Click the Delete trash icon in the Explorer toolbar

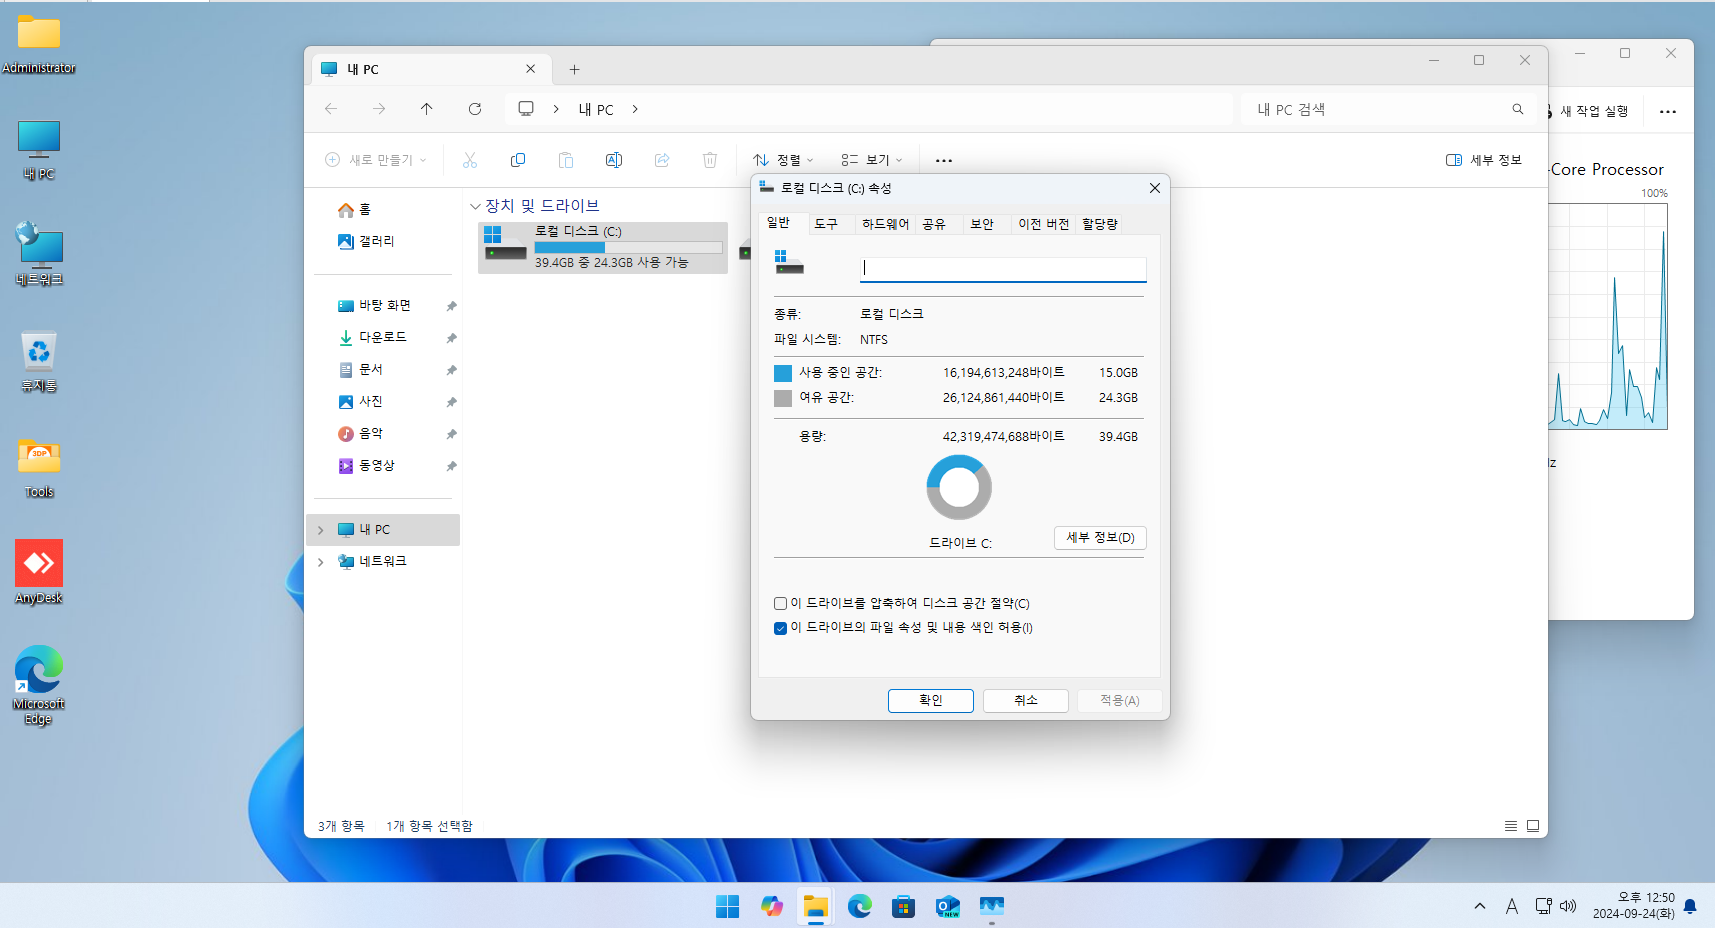coord(710,160)
